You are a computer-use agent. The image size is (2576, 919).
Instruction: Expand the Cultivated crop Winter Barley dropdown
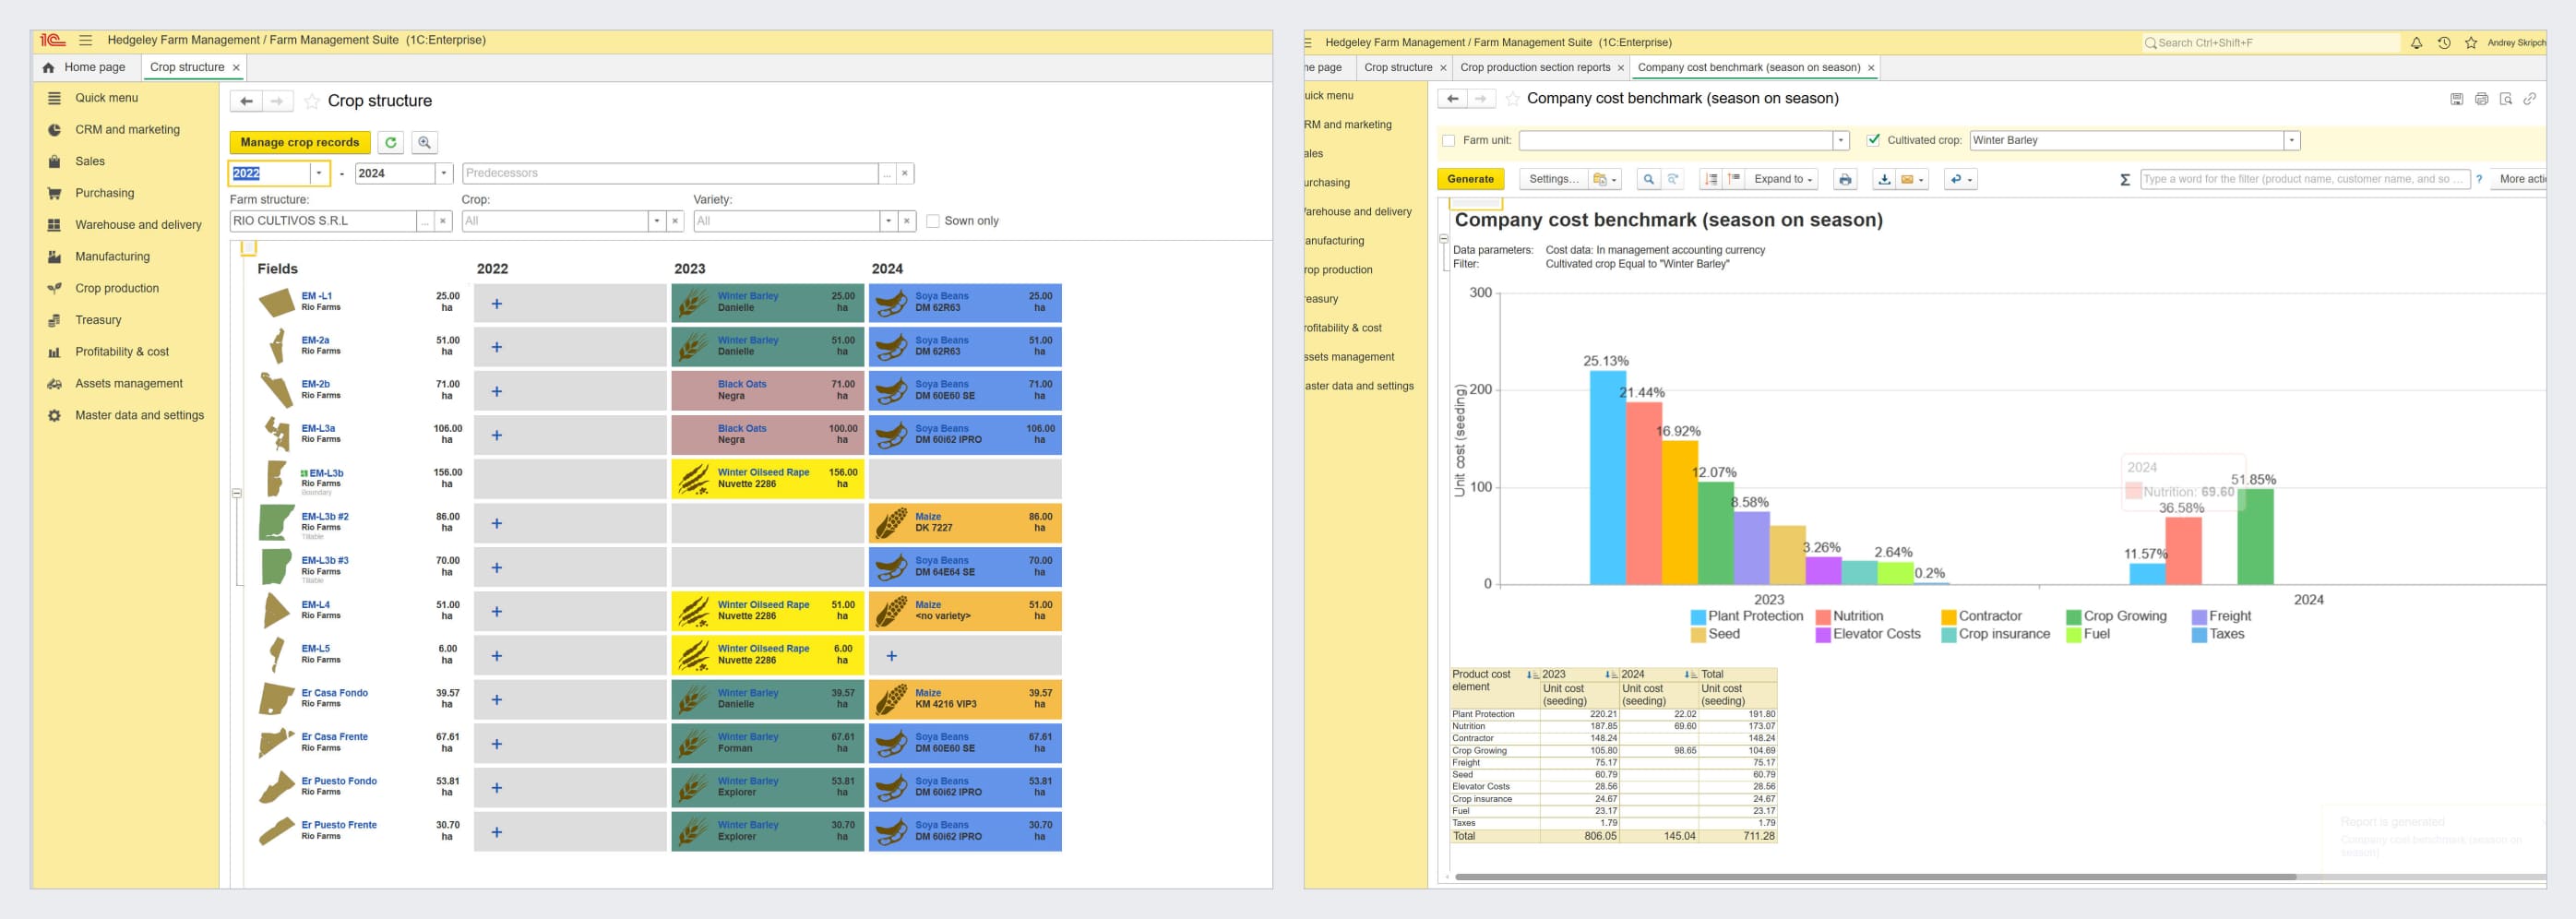point(2291,141)
